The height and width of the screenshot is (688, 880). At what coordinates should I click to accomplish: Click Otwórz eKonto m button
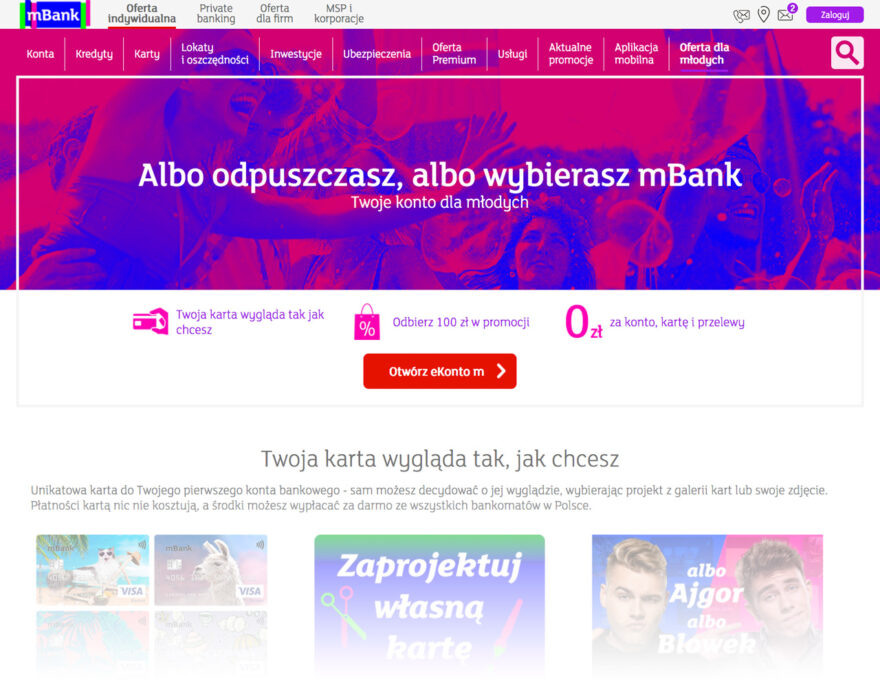click(439, 371)
